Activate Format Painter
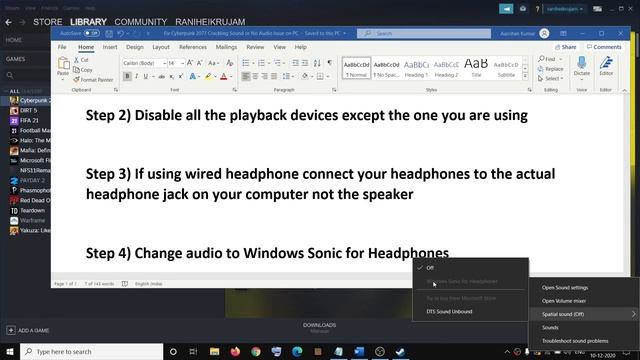 pos(93,80)
